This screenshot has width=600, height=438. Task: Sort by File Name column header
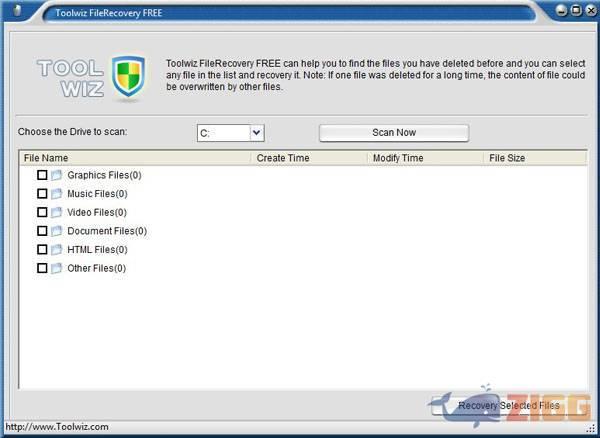pyautogui.click(x=135, y=158)
